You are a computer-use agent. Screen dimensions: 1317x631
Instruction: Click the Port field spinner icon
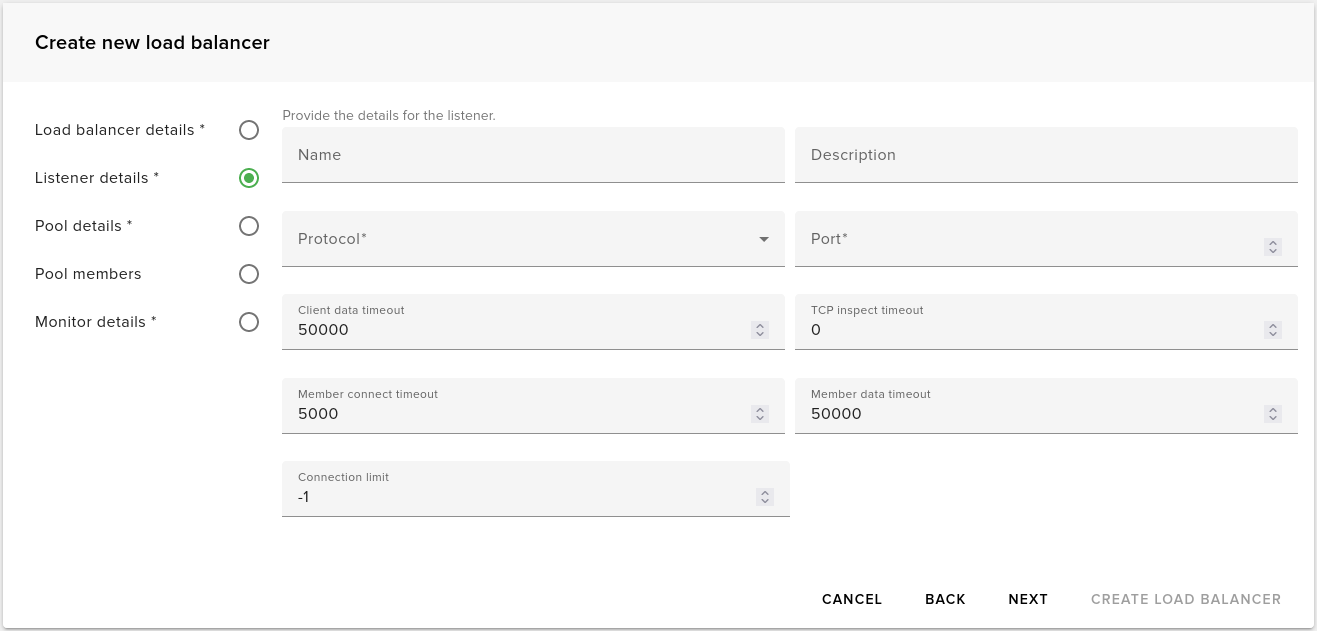tap(1272, 246)
